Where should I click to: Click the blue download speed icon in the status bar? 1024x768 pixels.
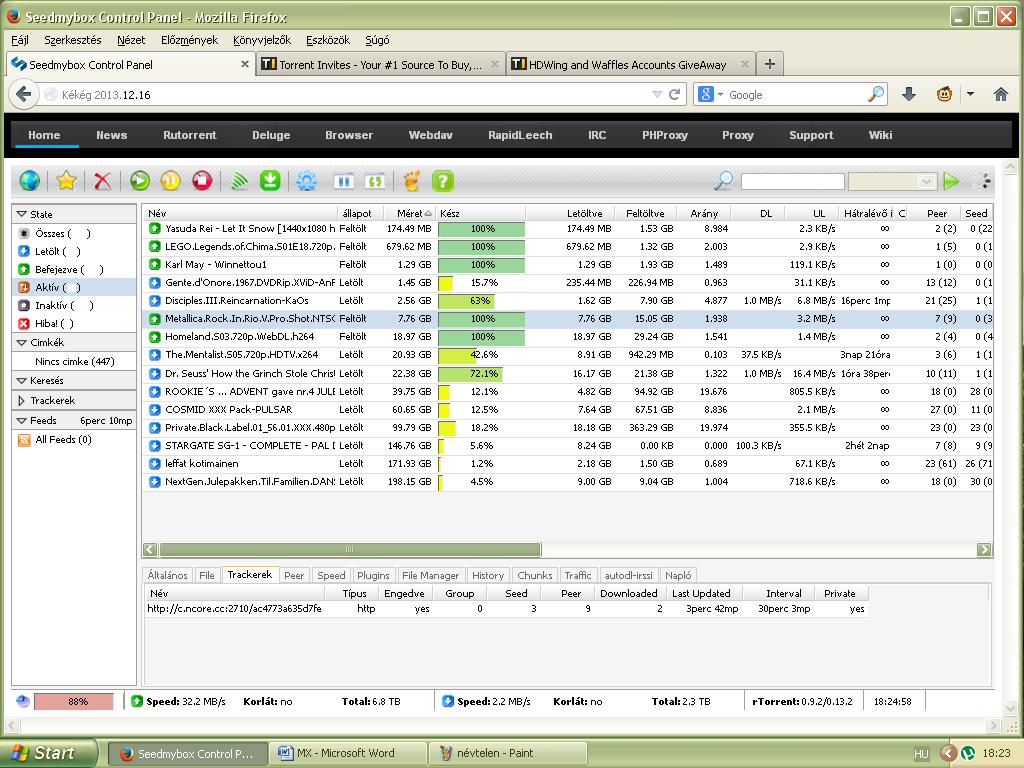448,701
